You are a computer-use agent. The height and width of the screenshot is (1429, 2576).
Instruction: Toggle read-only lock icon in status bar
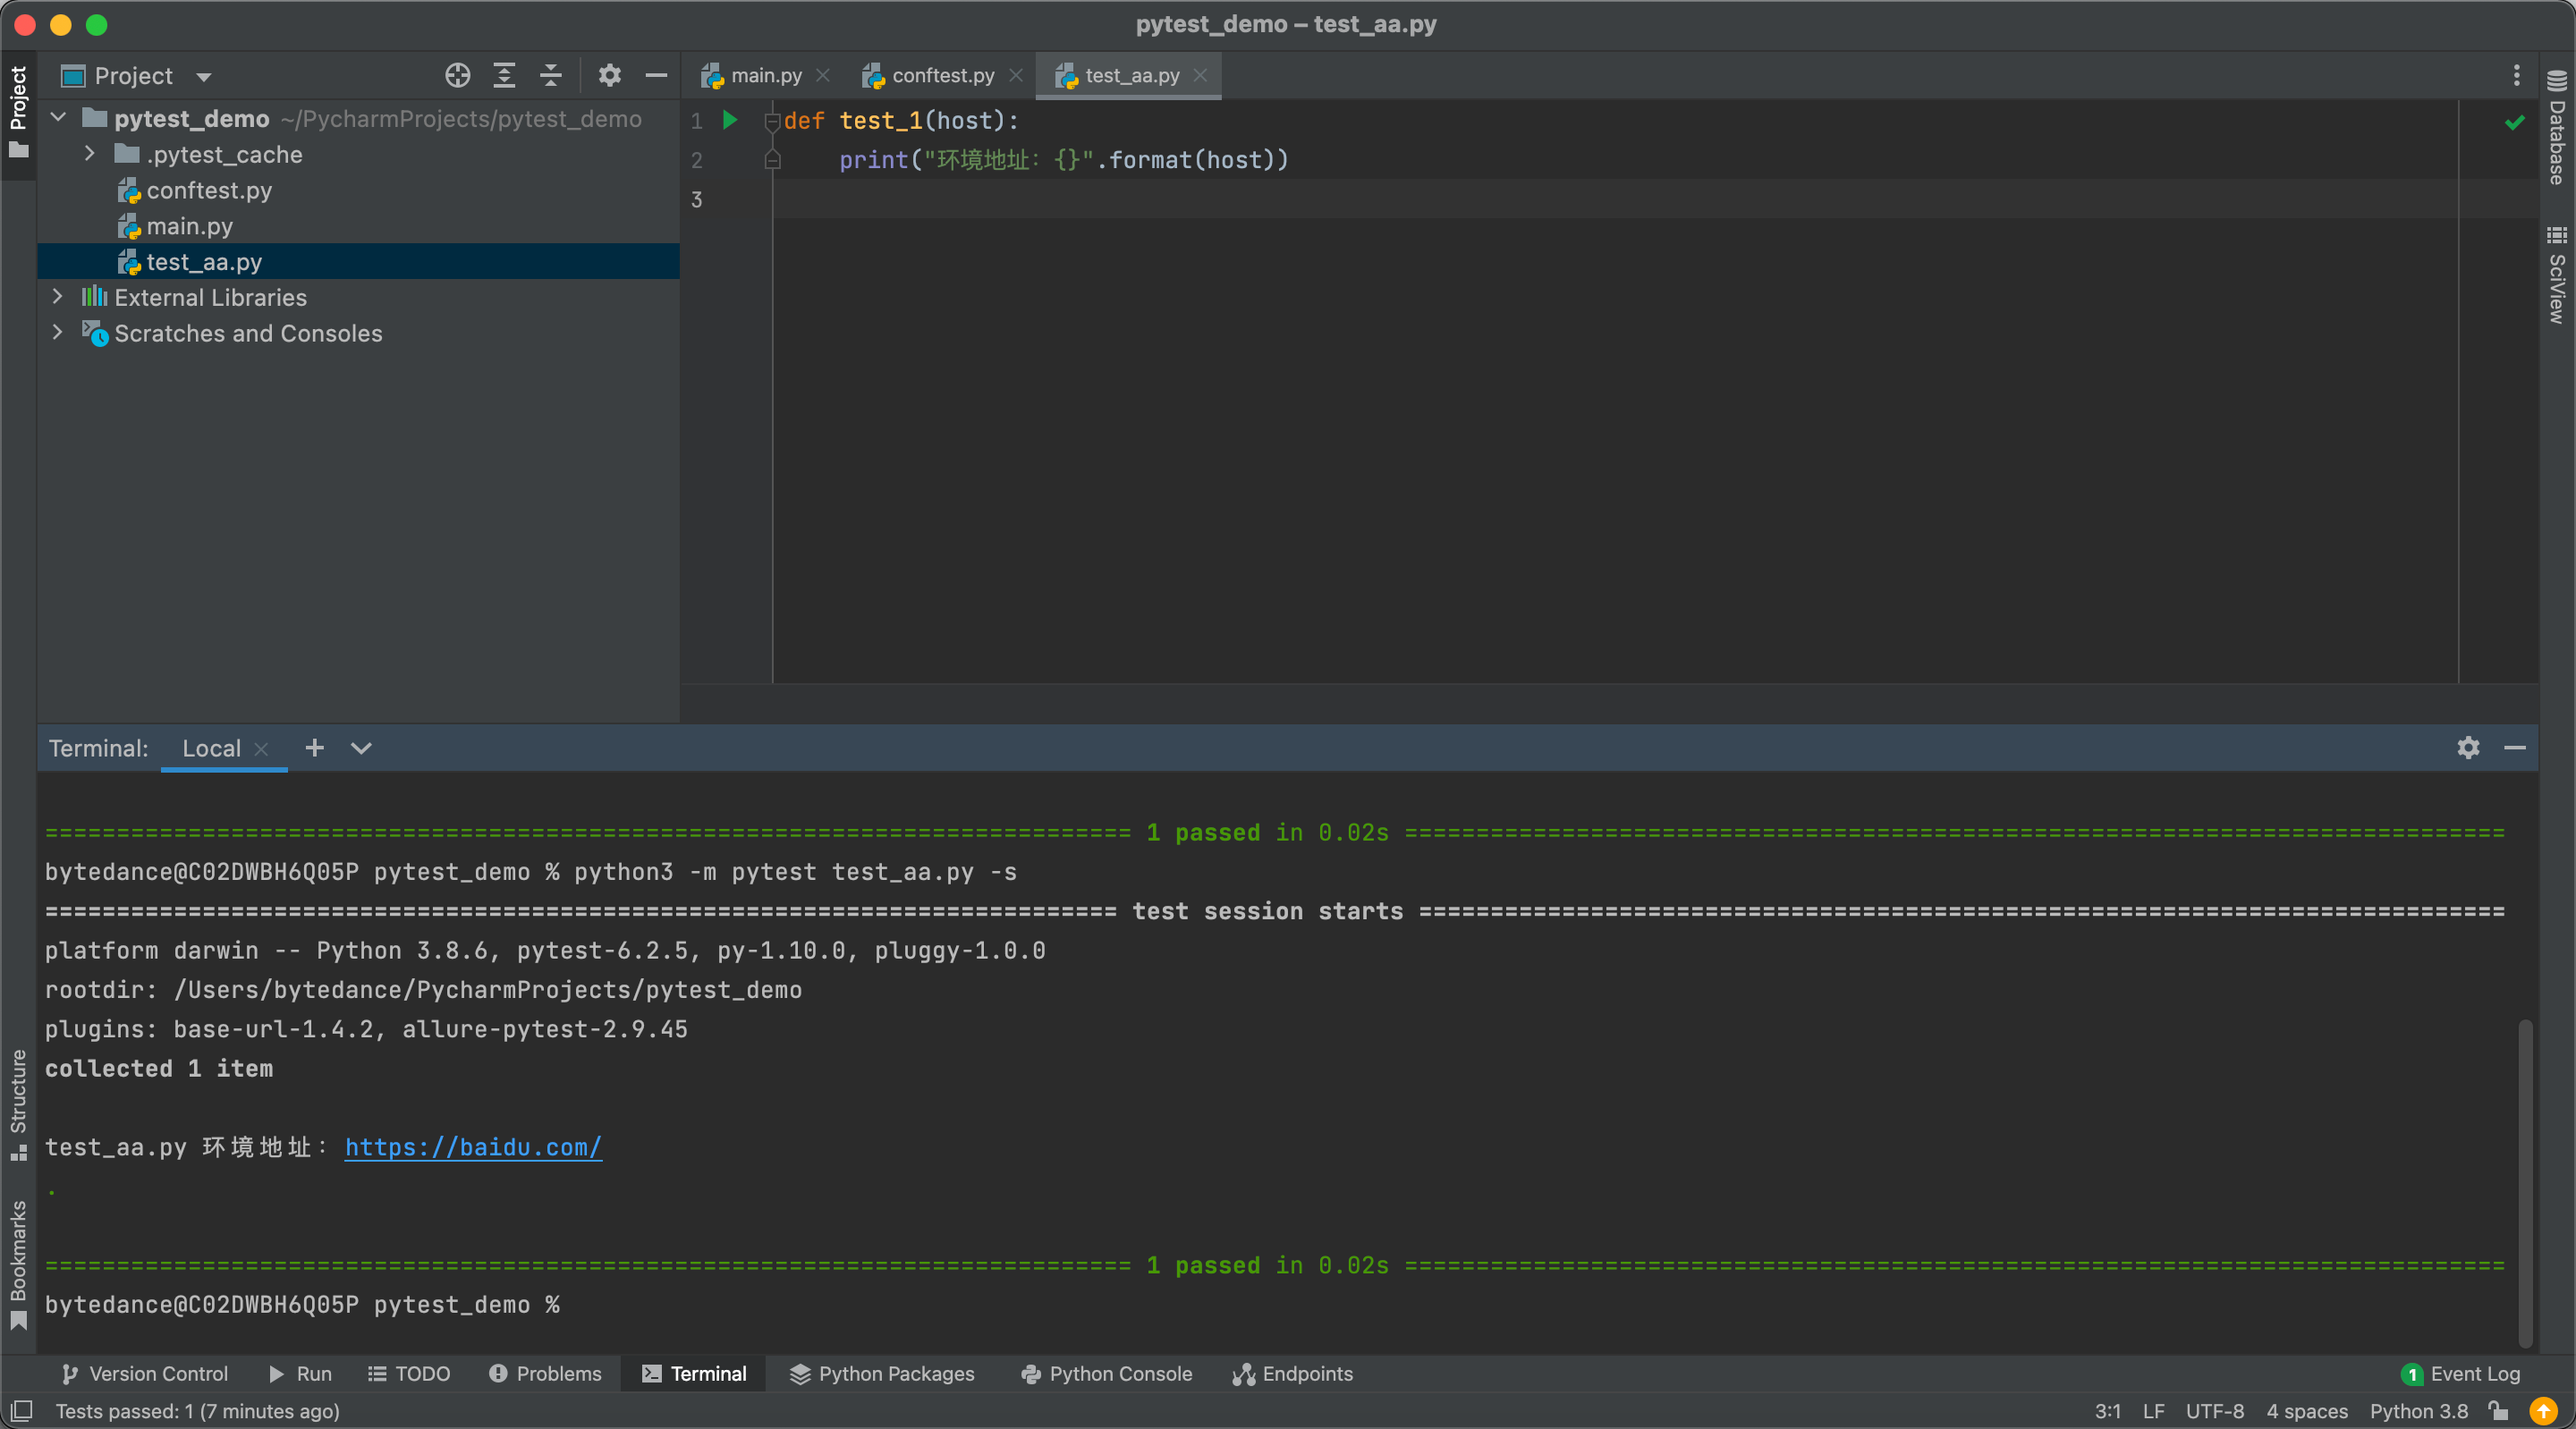click(2499, 1411)
